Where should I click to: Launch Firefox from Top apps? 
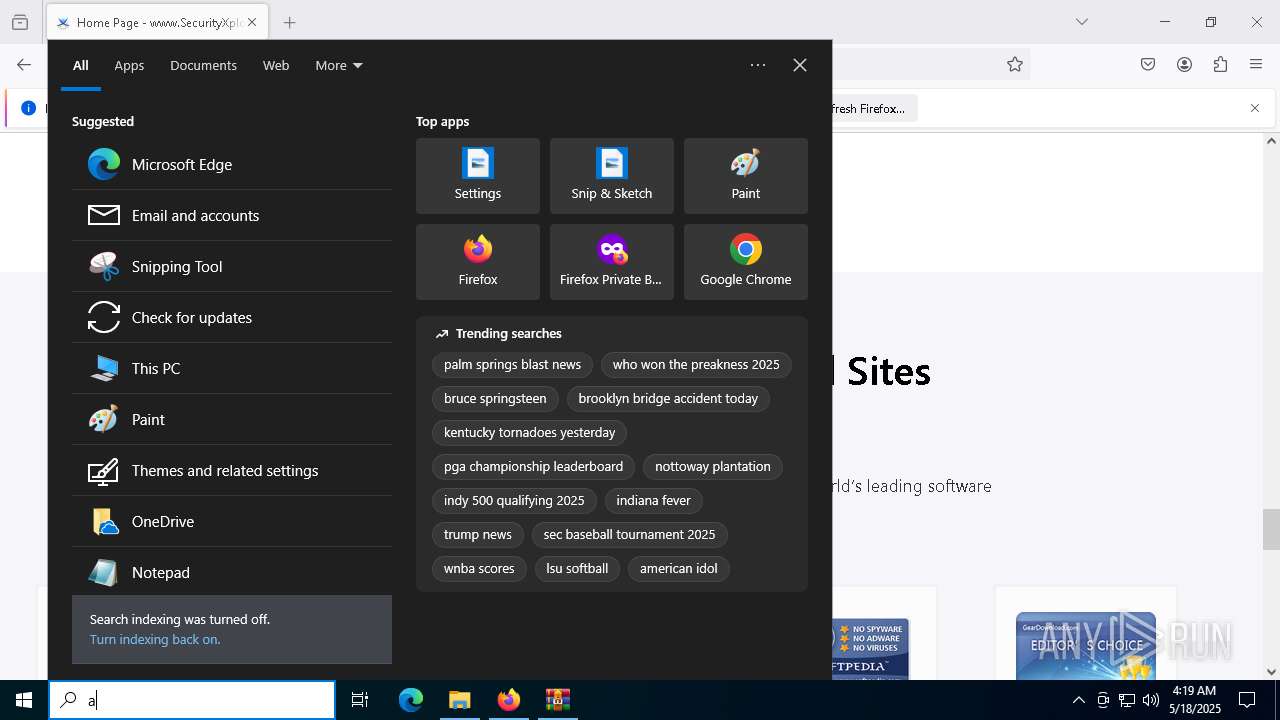(x=478, y=262)
